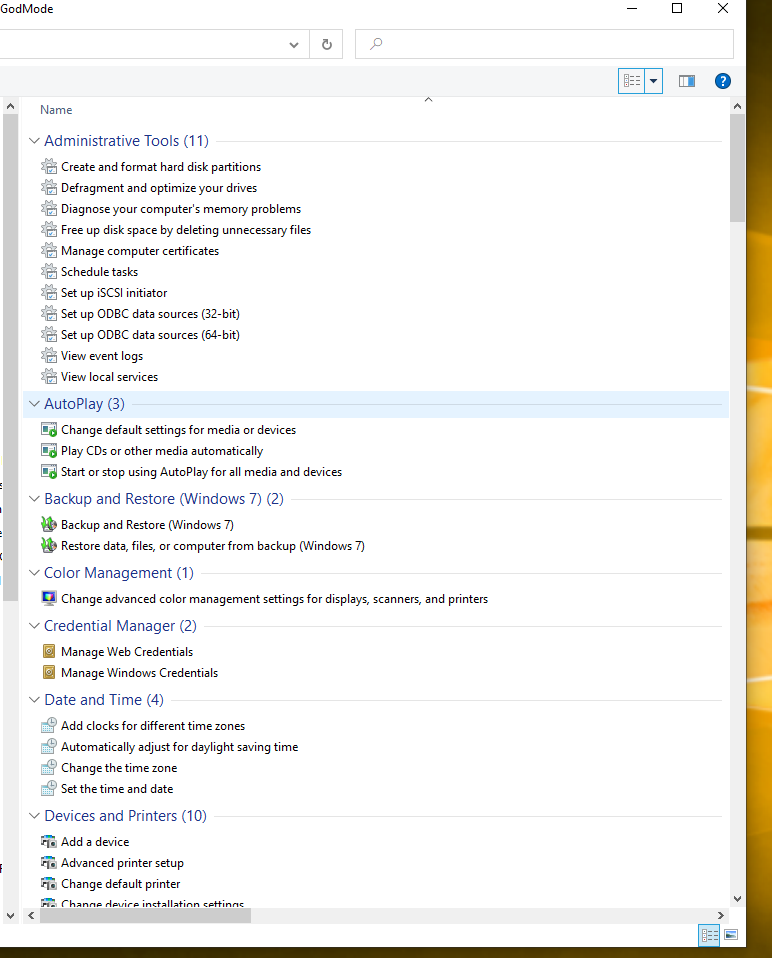This screenshot has height=958, width=772.
Task: Collapse the Administrative Tools group
Action: [35, 141]
